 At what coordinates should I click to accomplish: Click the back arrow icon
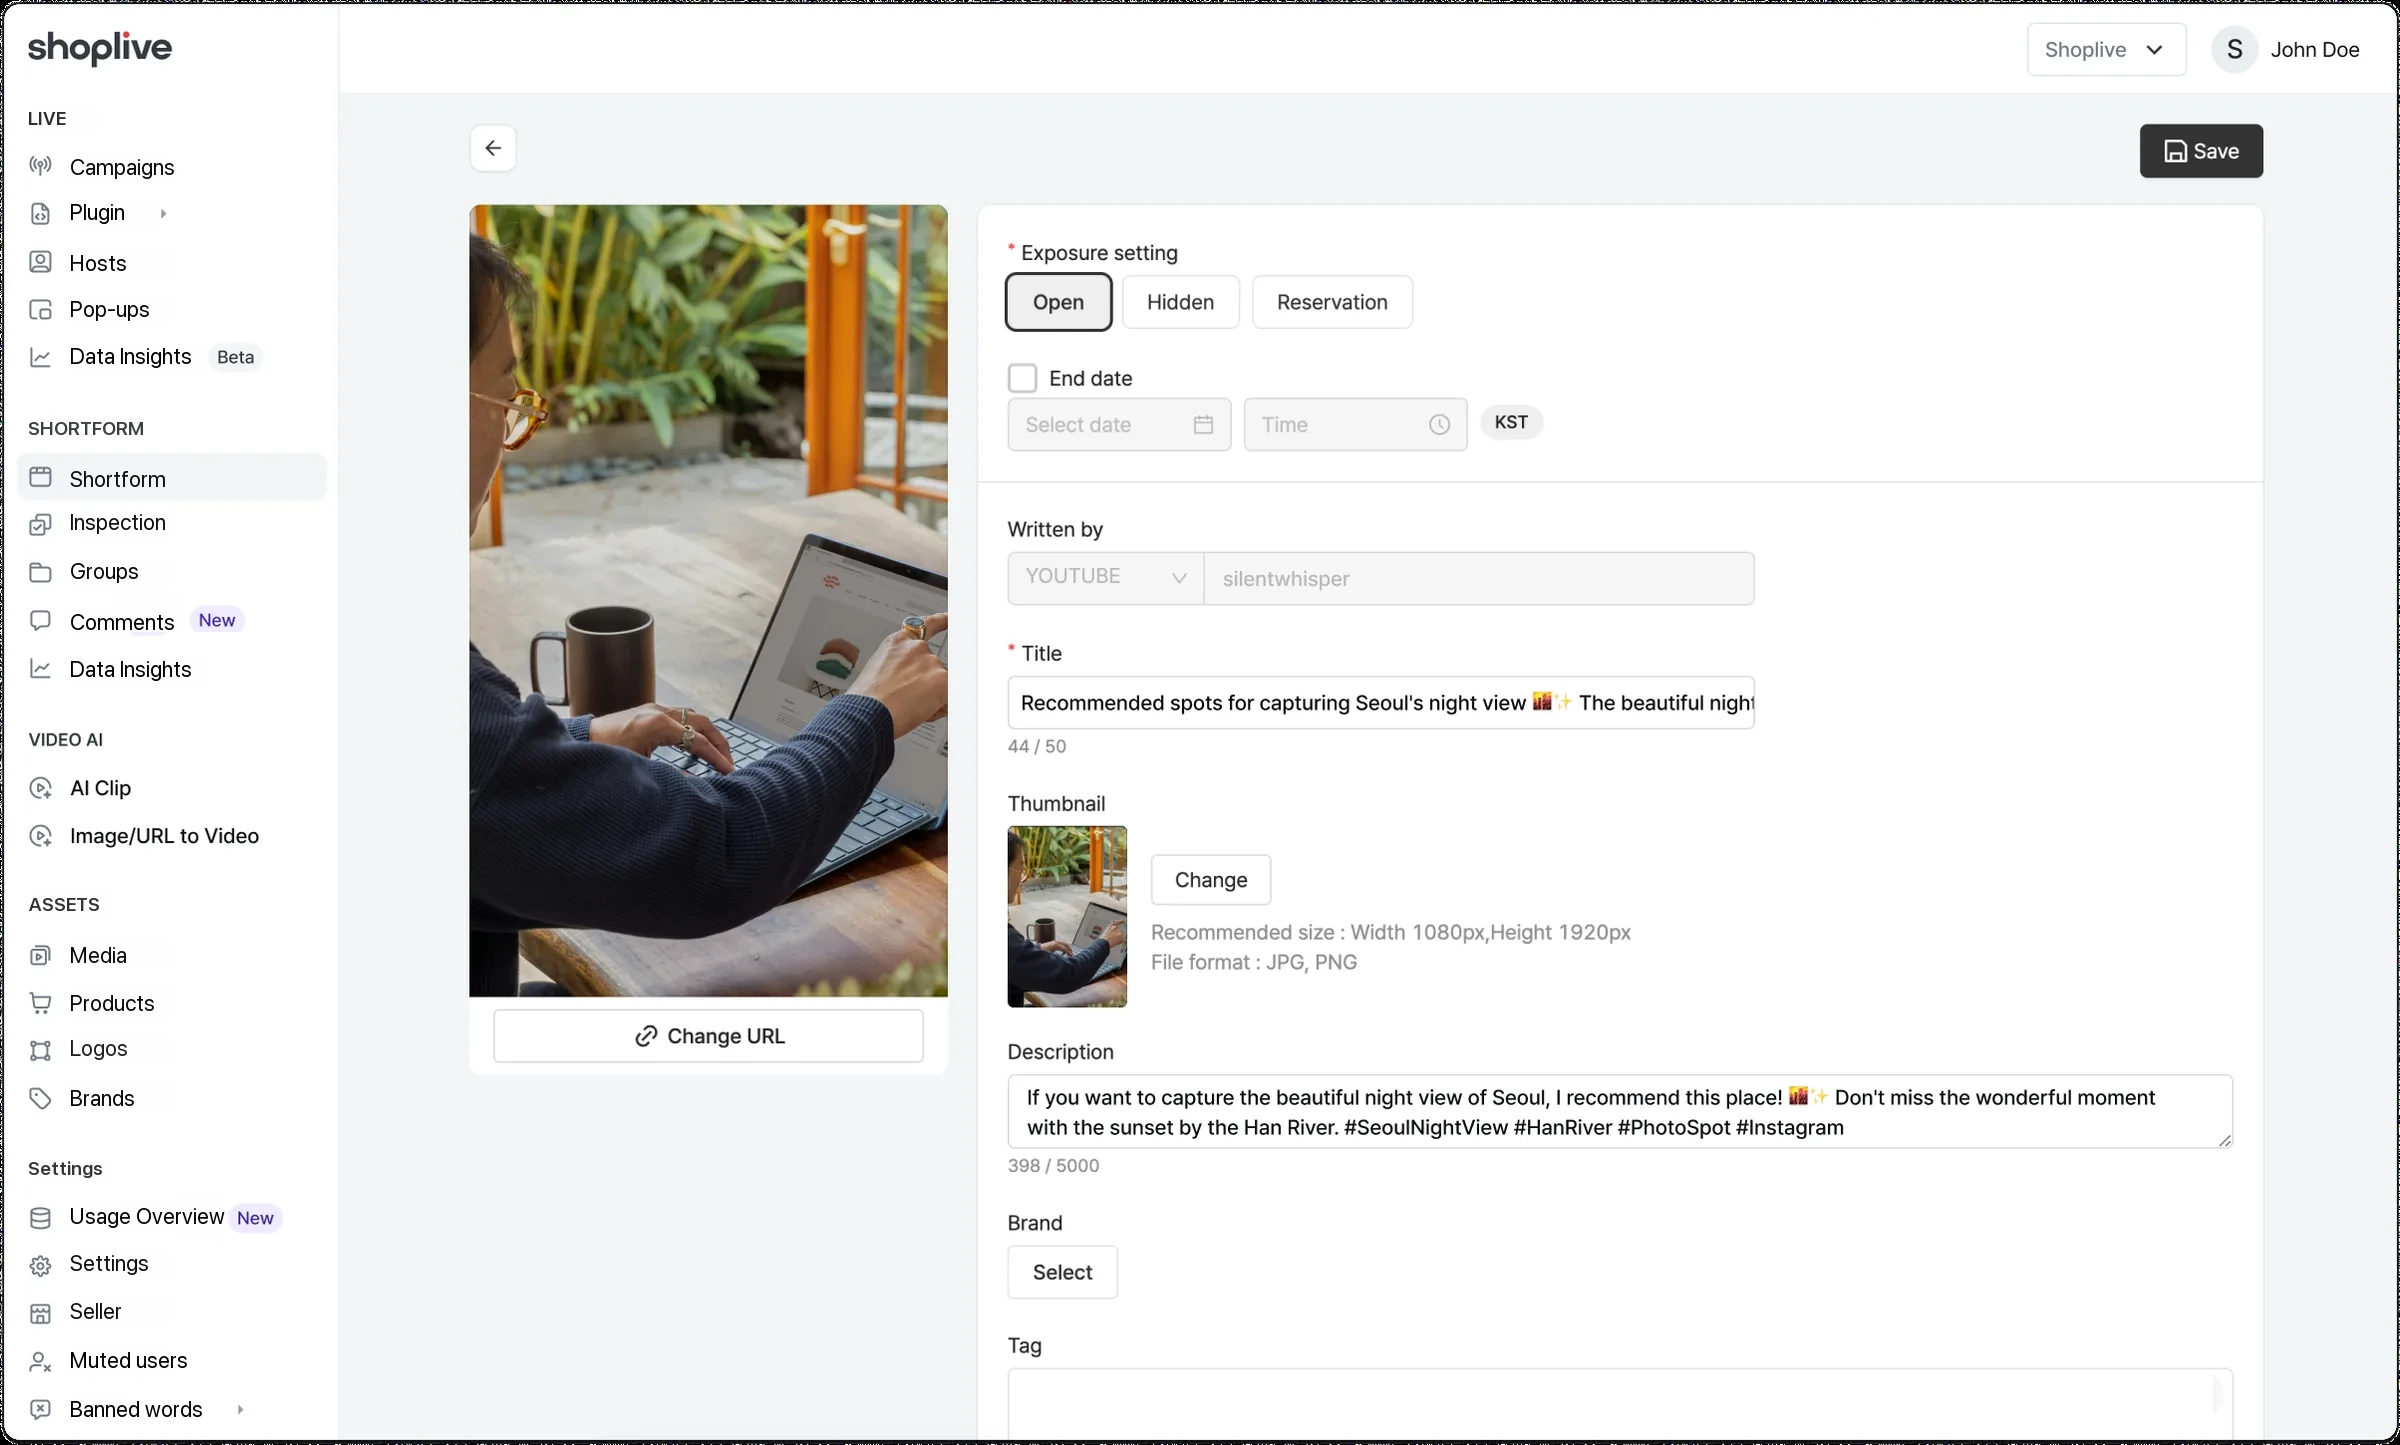pyautogui.click(x=493, y=148)
